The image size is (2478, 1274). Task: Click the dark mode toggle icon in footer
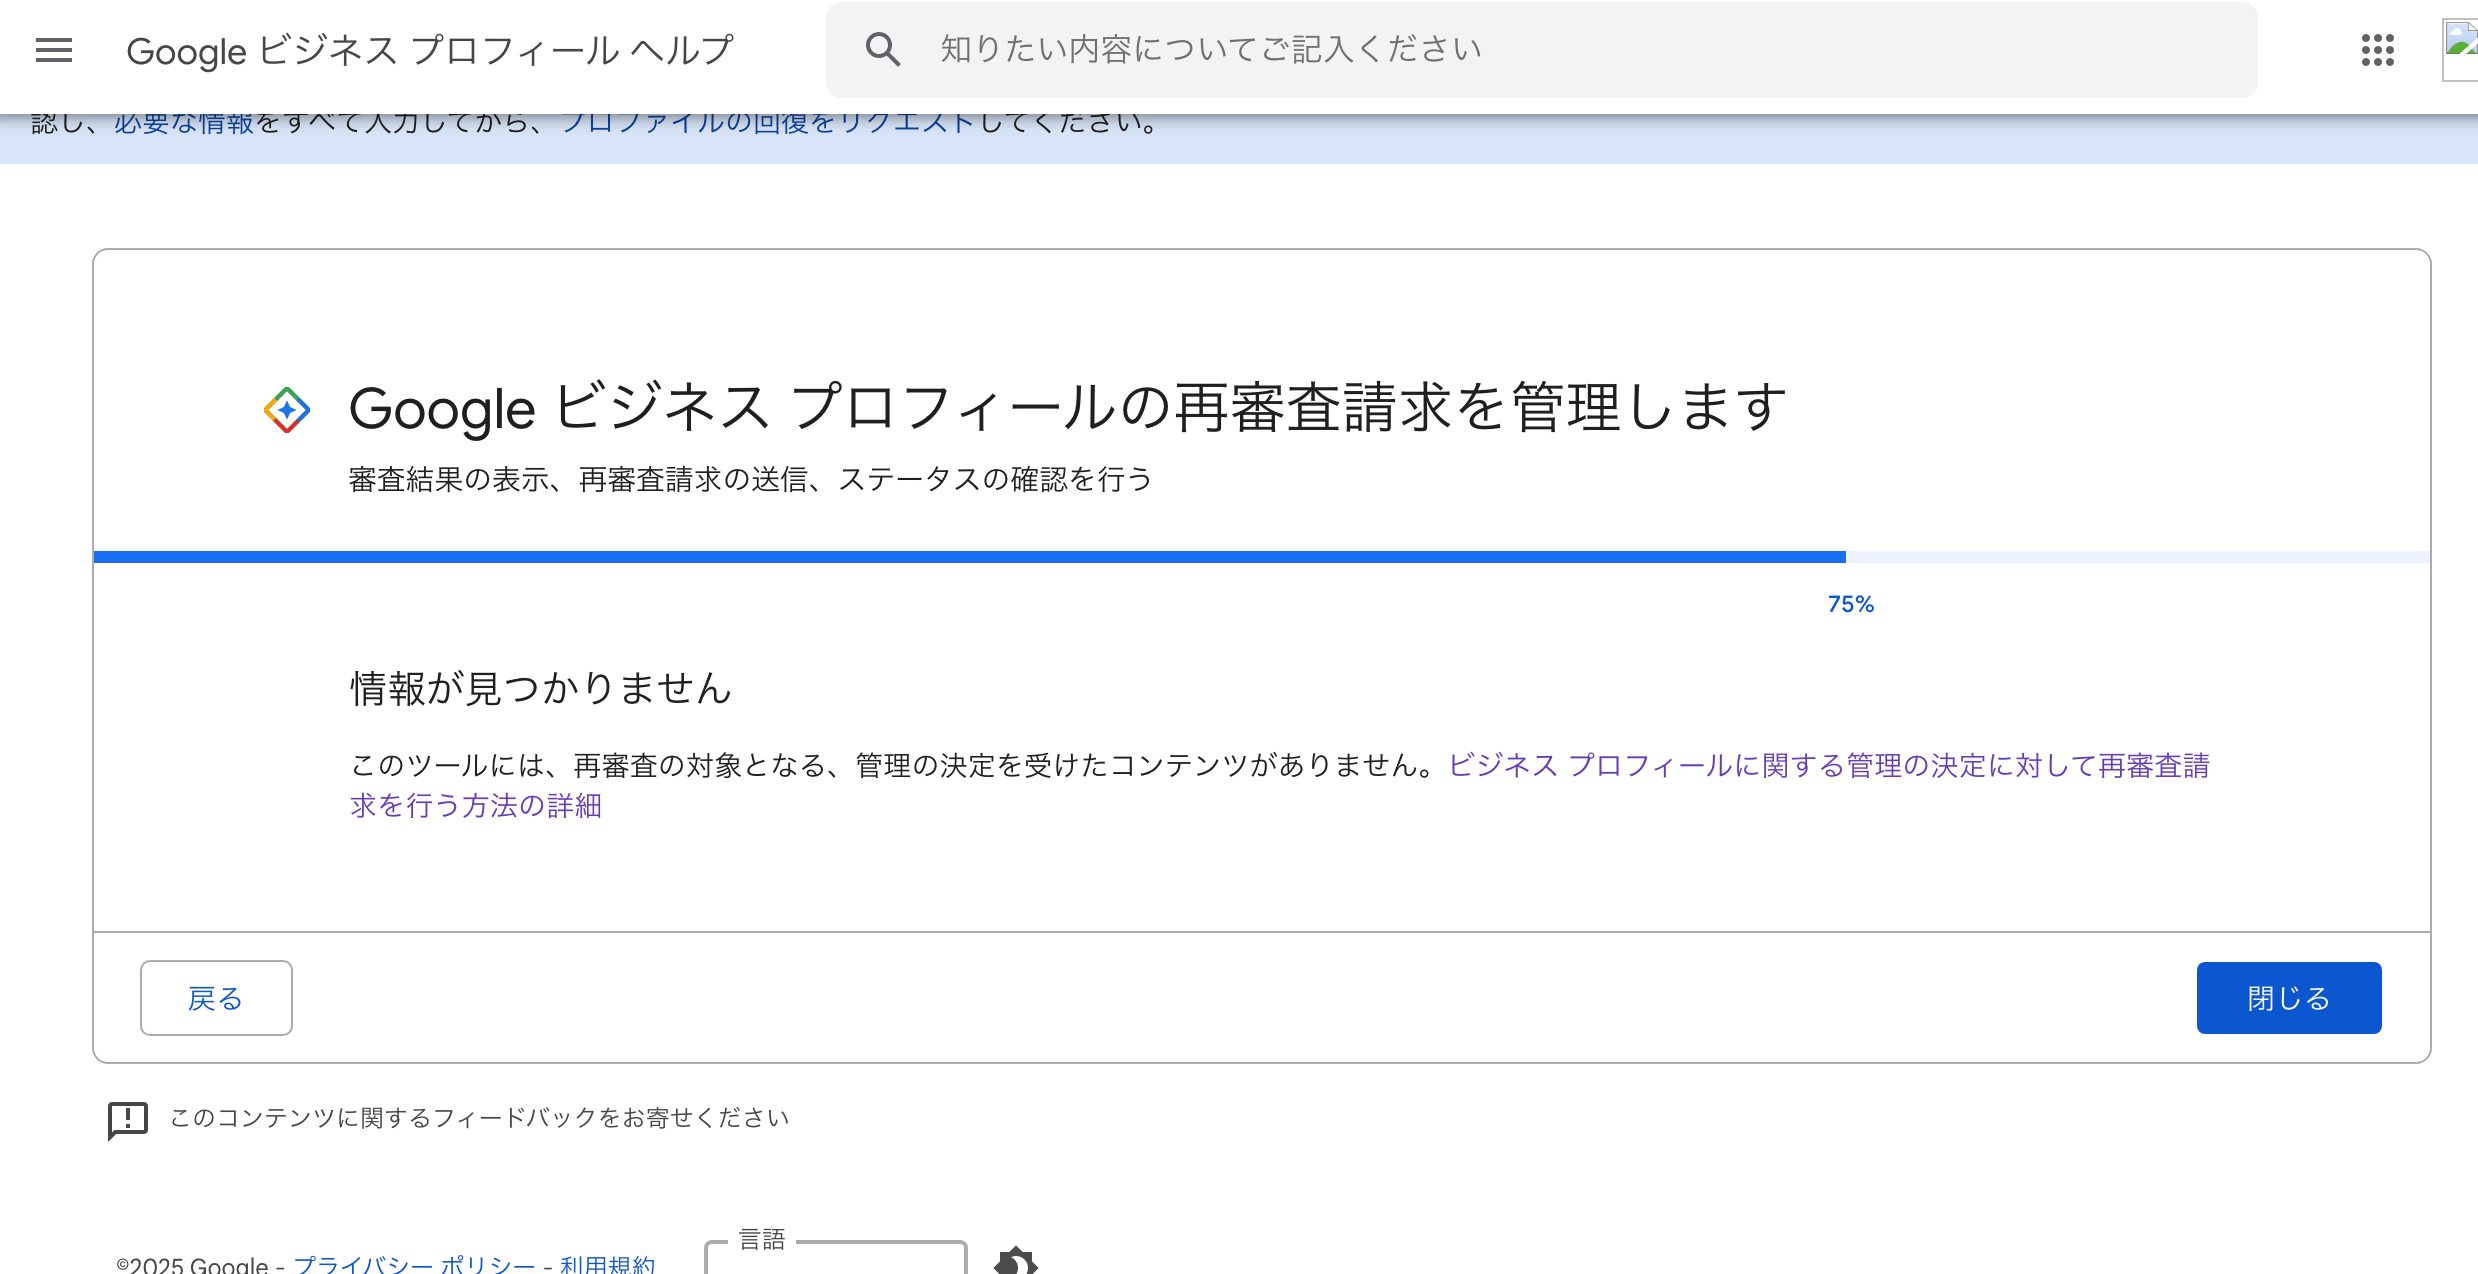pos(1016,1260)
